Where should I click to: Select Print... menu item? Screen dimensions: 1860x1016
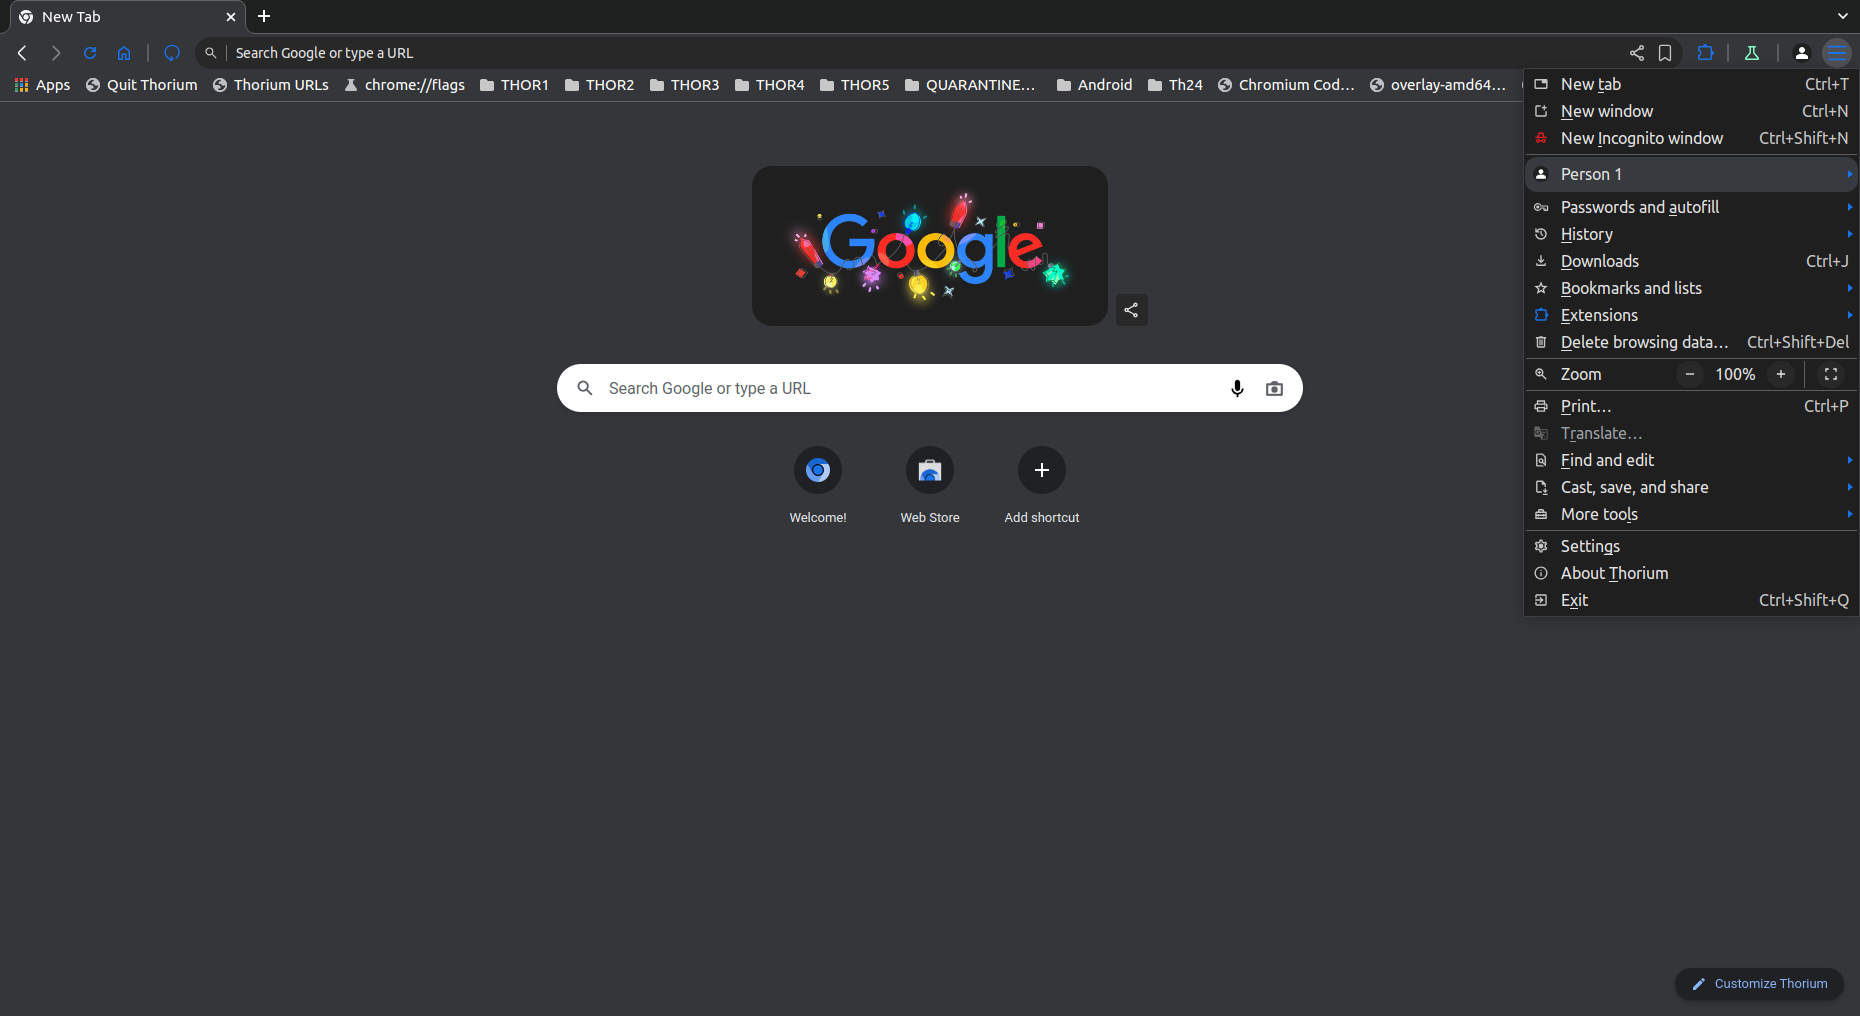pos(1691,406)
